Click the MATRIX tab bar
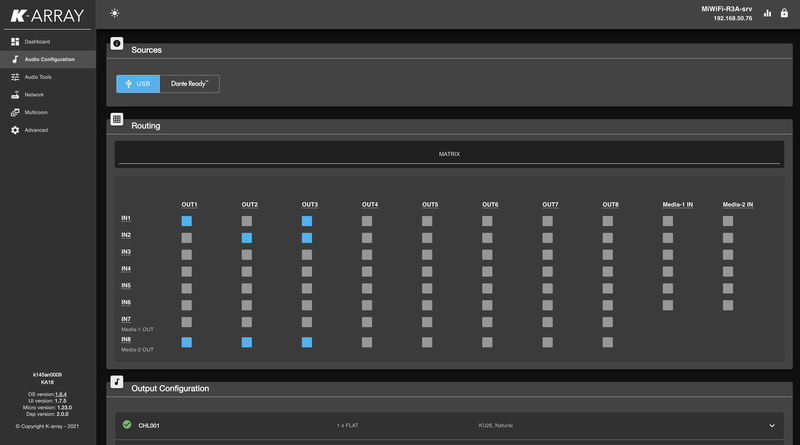The height and width of the screenshot is (445, 800). click(x=449, y=154)
